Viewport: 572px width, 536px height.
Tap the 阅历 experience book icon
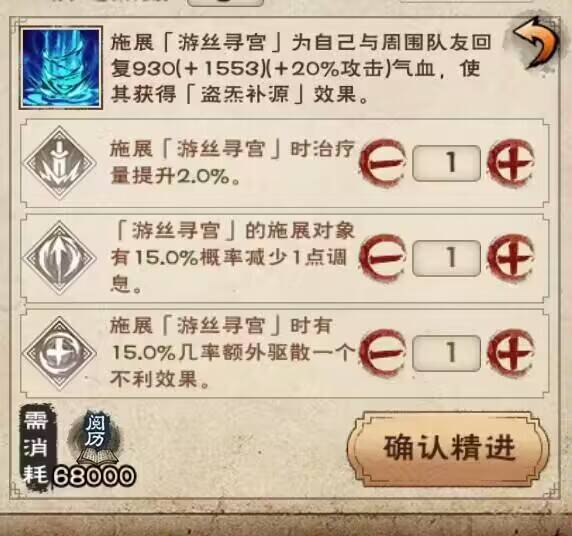[96, 439]
